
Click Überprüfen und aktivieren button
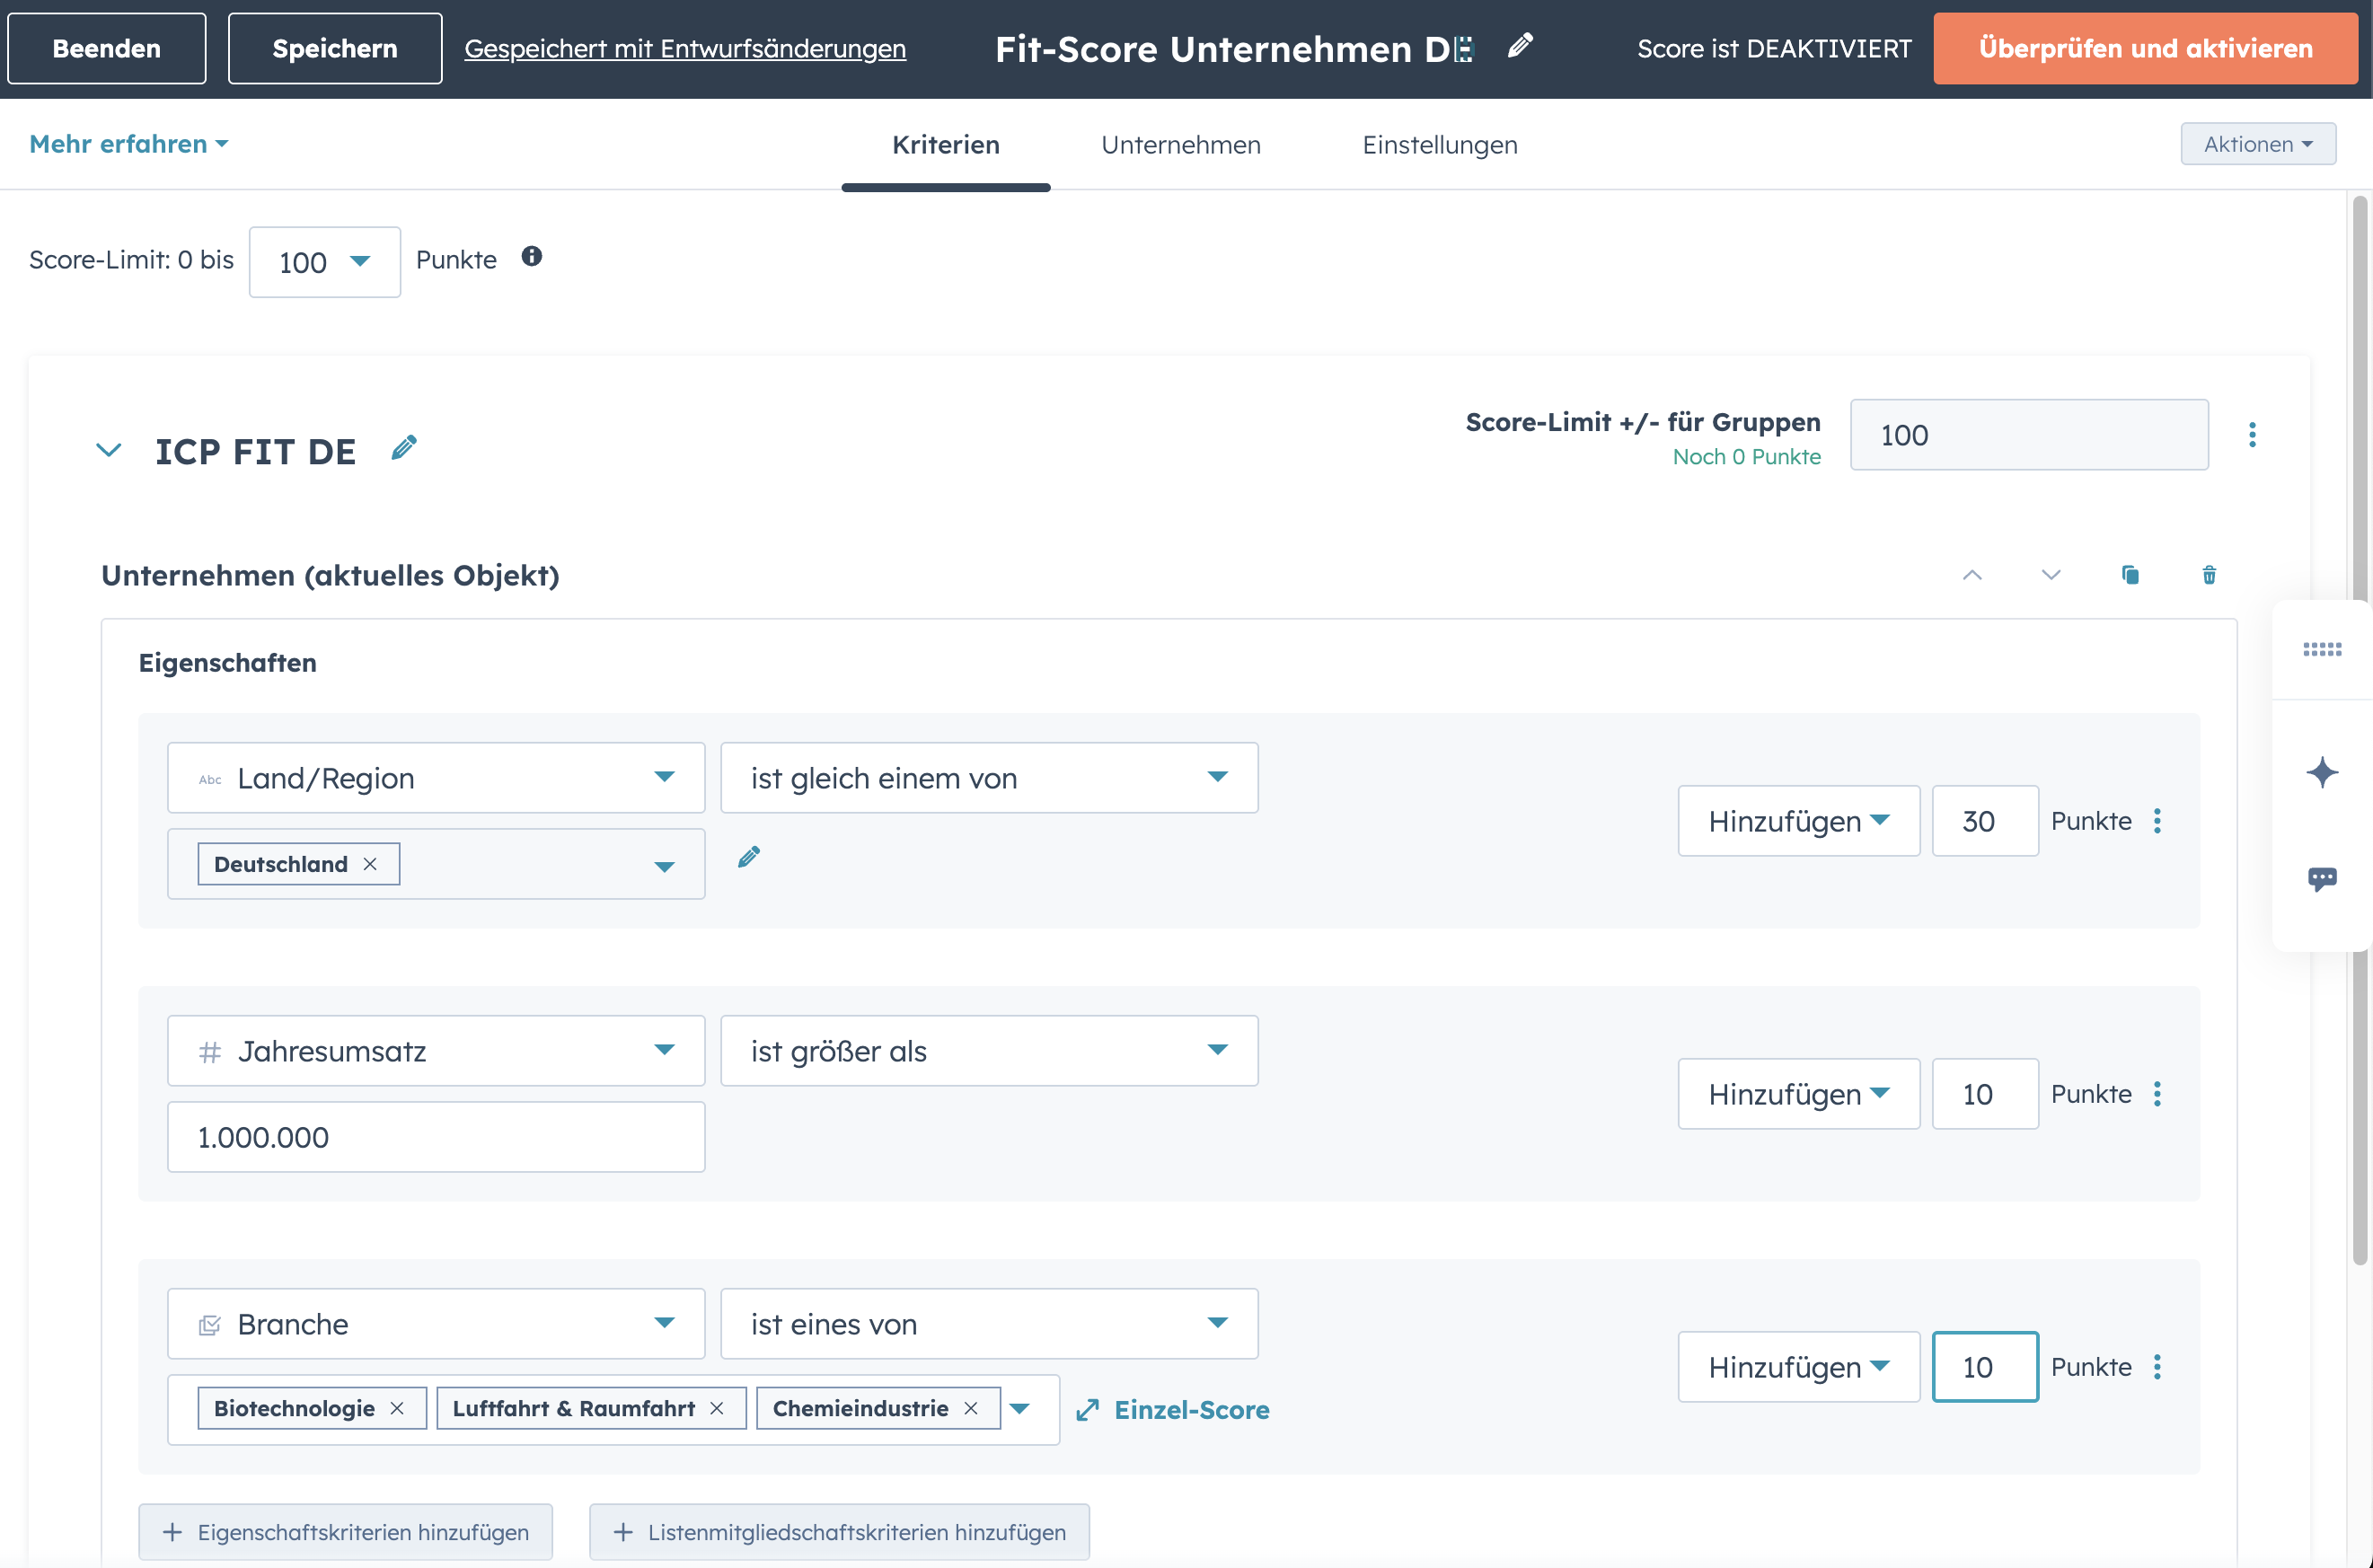[2145, 48]
